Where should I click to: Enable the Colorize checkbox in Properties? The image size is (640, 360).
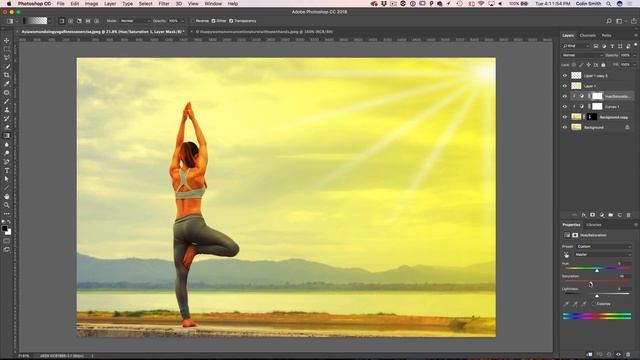point(594,304)
